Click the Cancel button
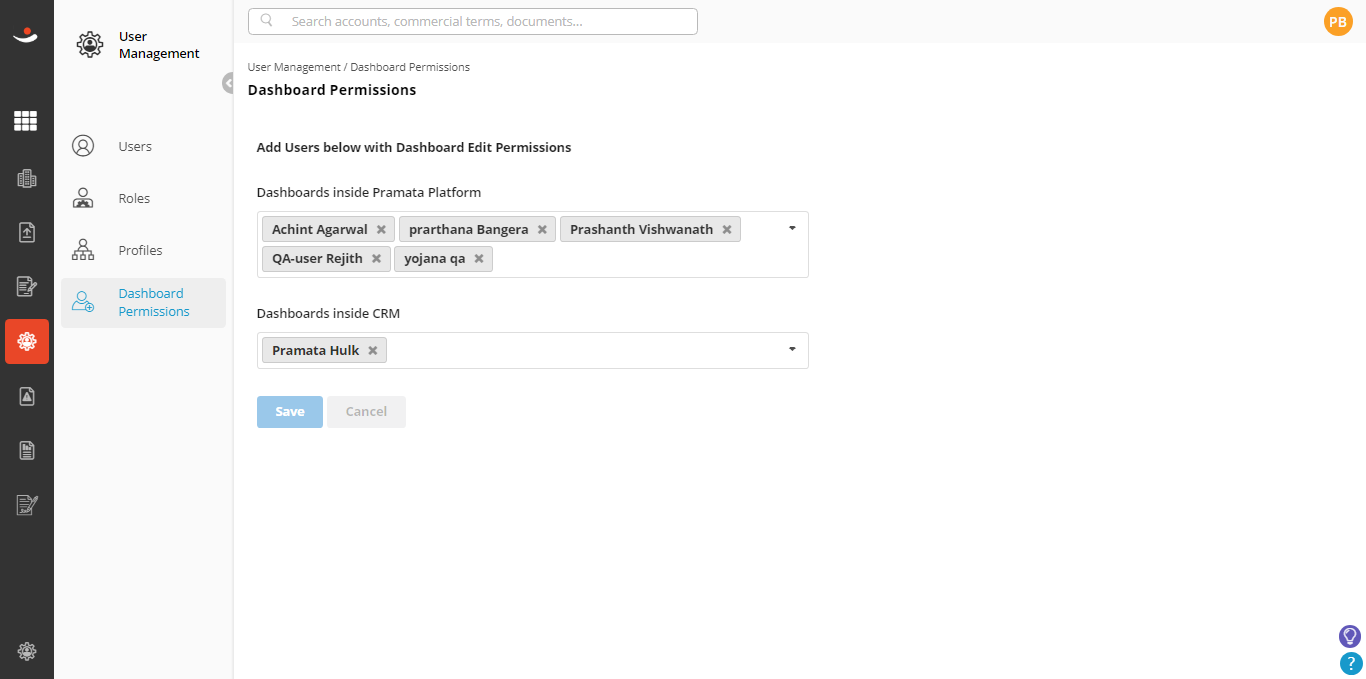 [366, 412]
